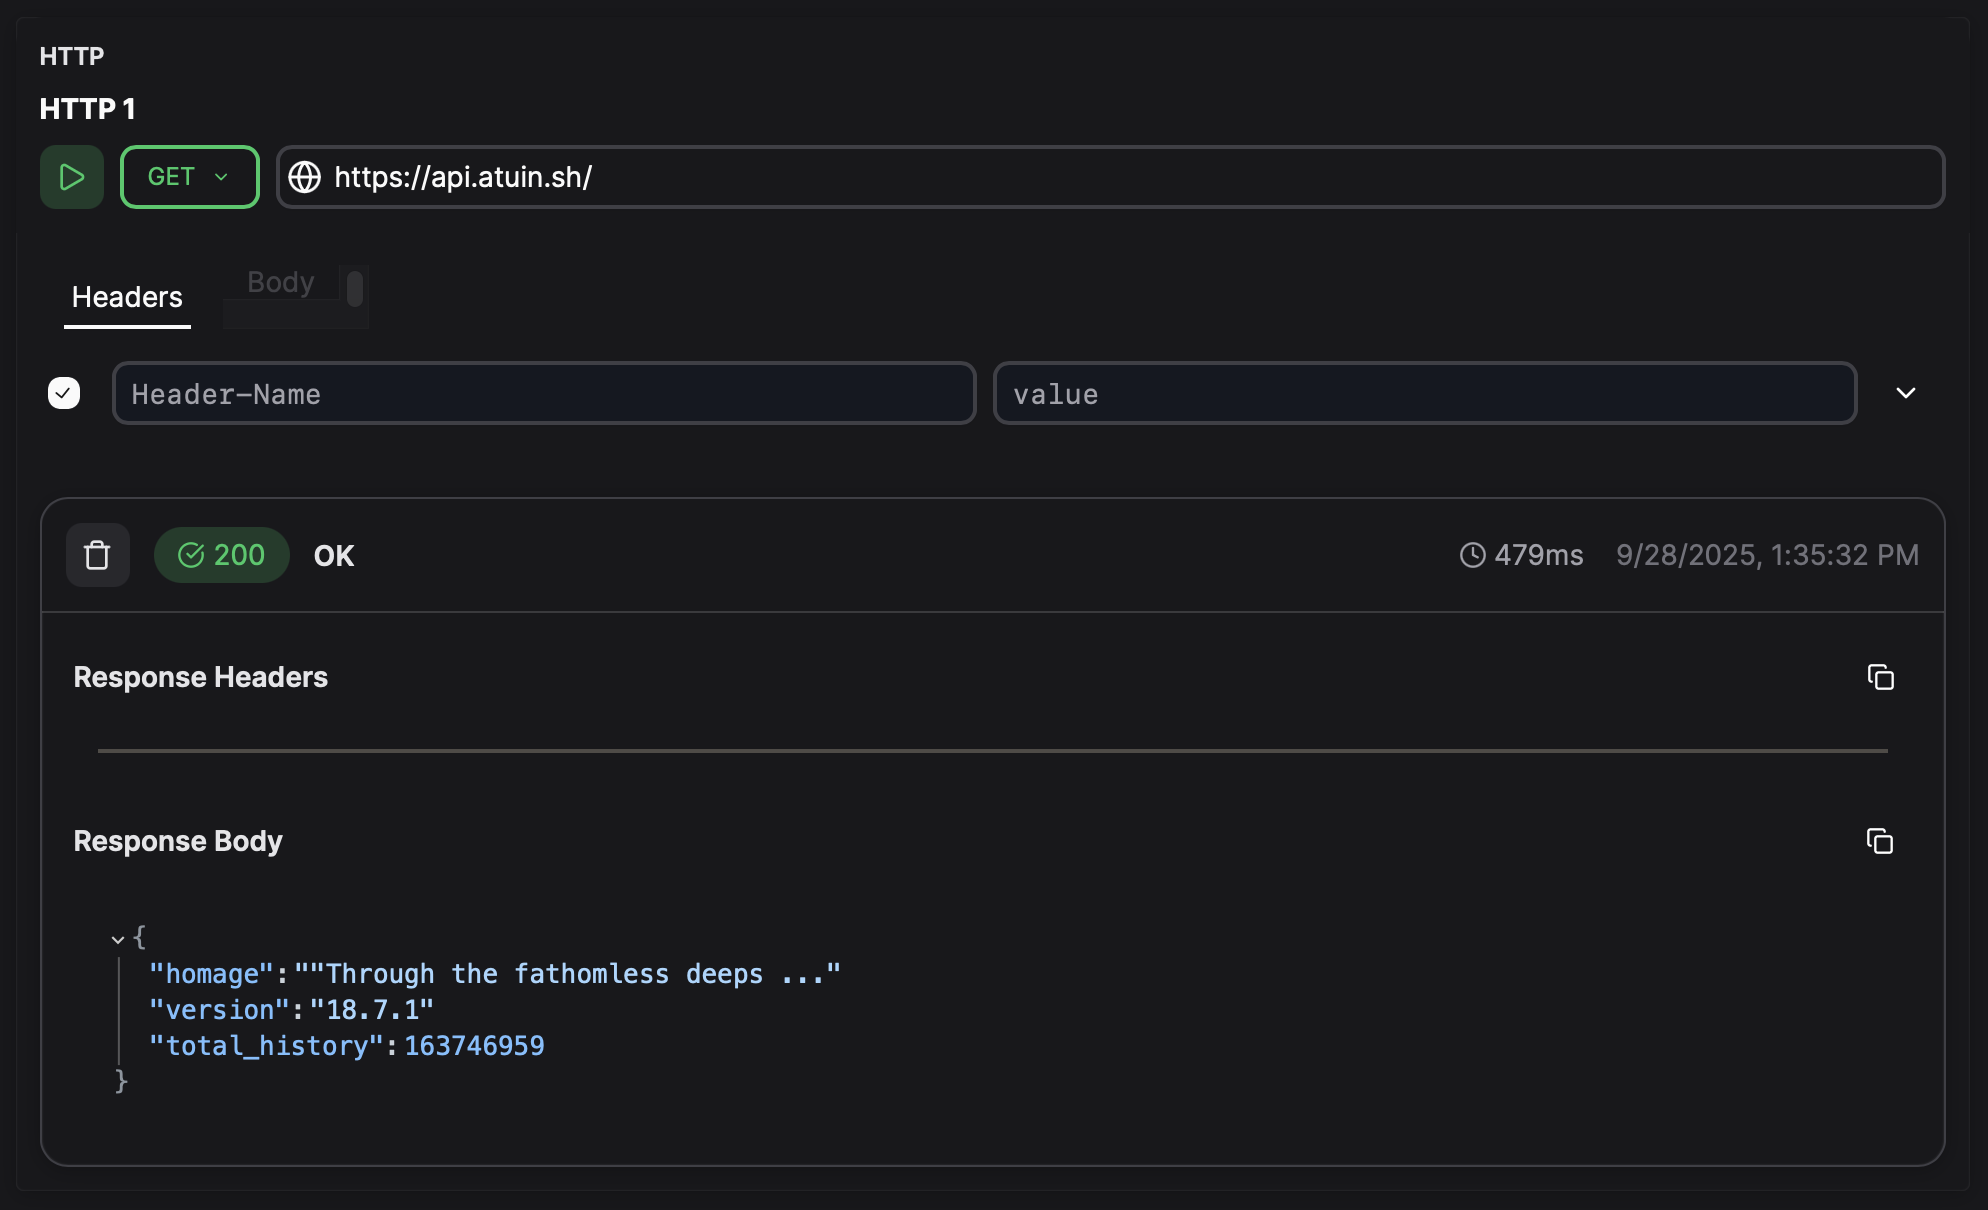Screen dimensions: 1988x1210
Task: Click the globe icon beside the URL
Action: (x=305, y=177)
